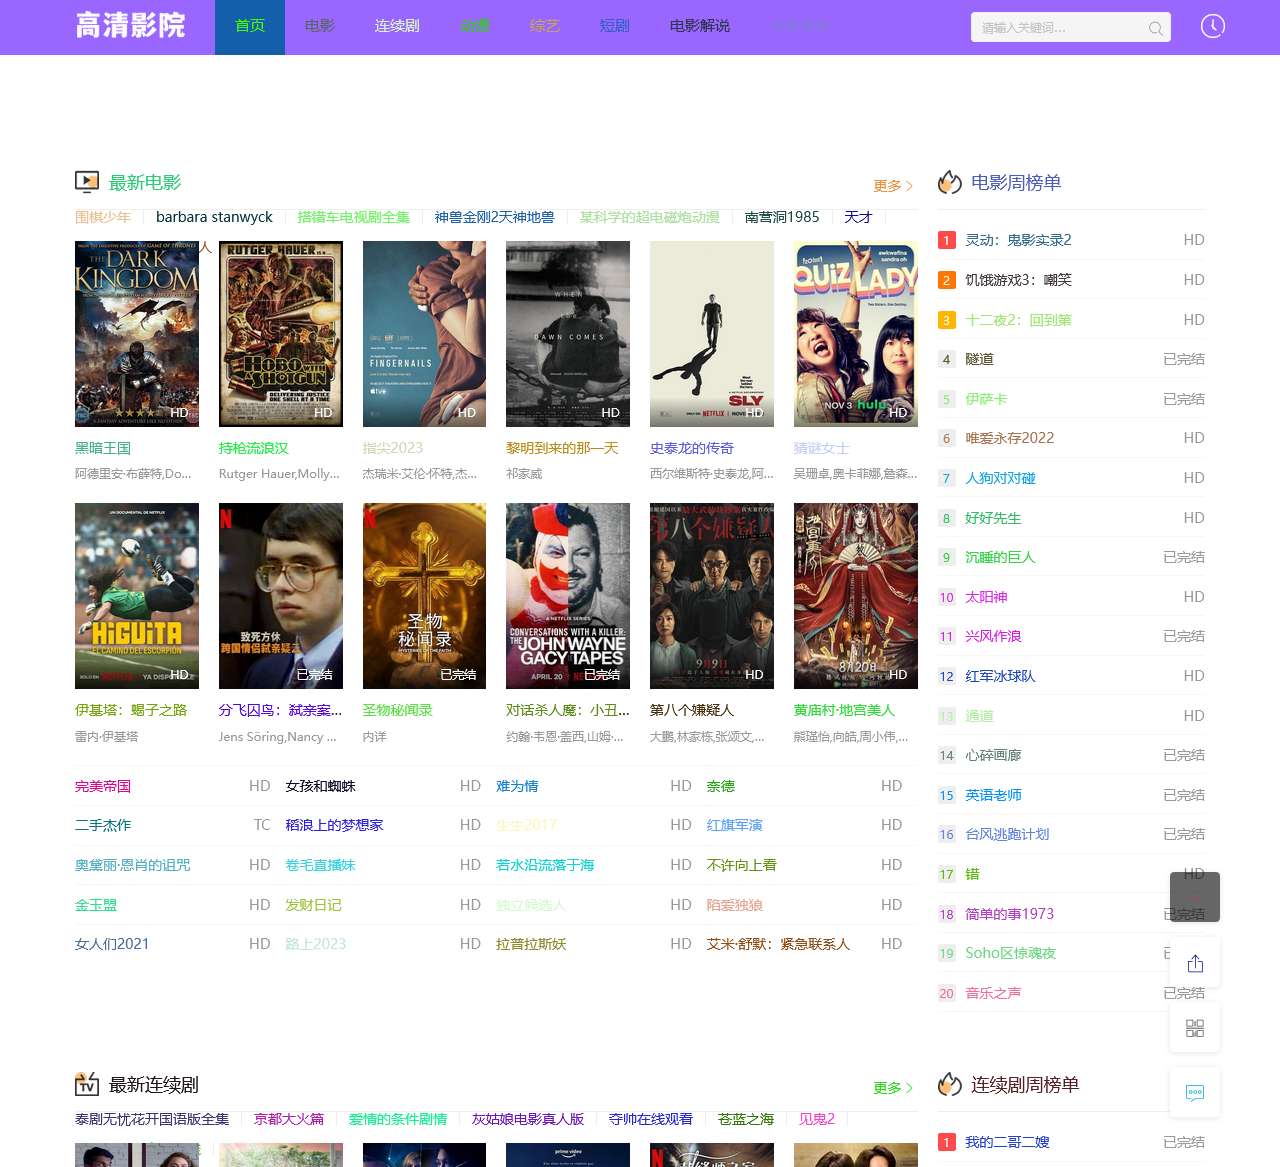This screenshot has height=1167, width=1280.
Task: Open the Fingernails movie poster
Action: [424, 334]
